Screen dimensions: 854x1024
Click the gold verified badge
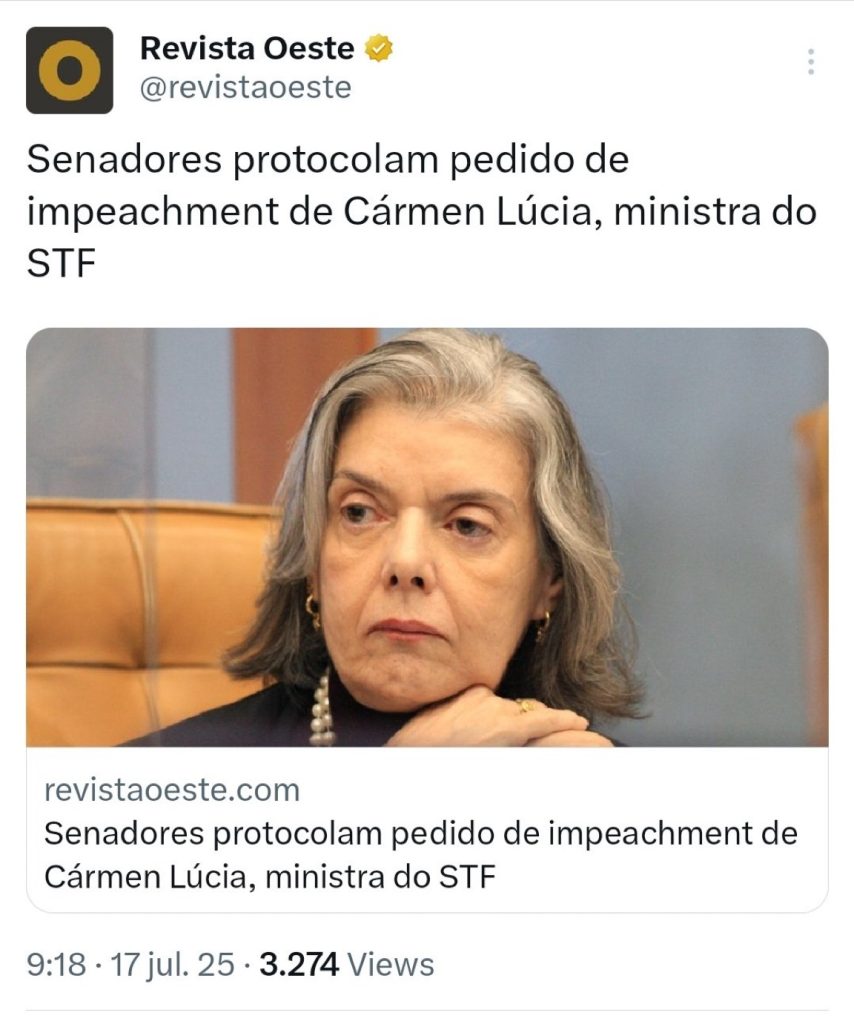tap(378, 48)
